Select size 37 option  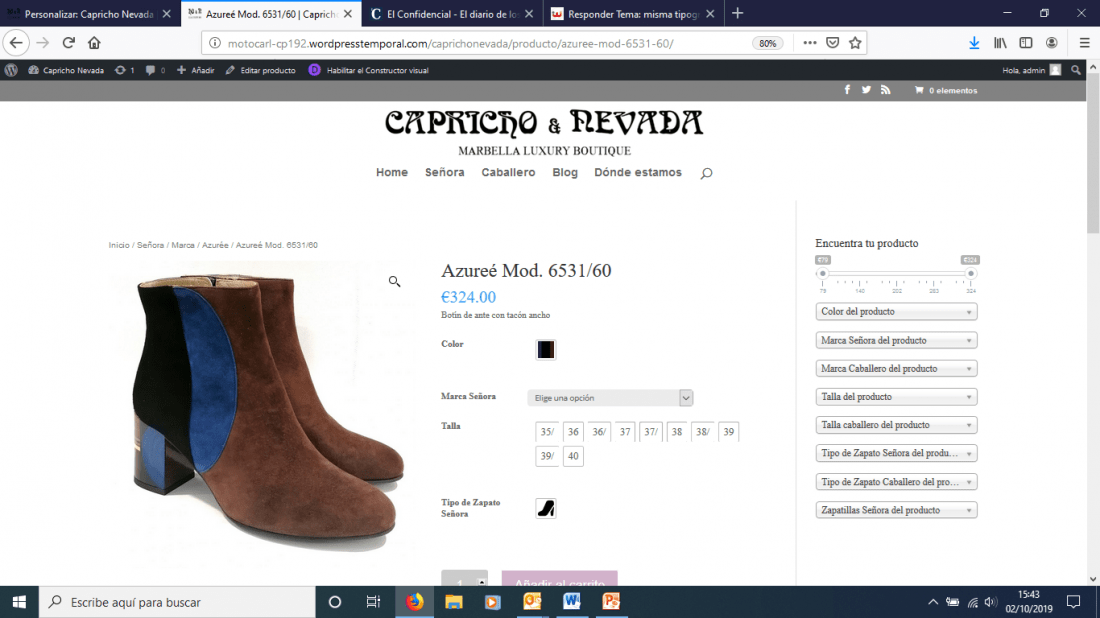coord(625,432)
